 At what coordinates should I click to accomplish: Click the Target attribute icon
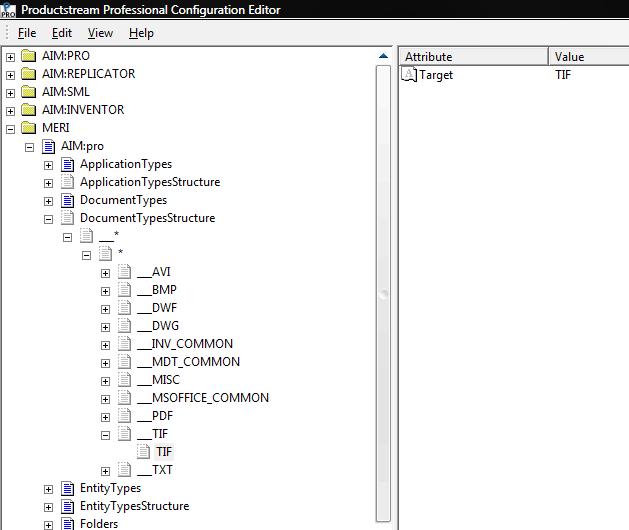coord(409,75)
